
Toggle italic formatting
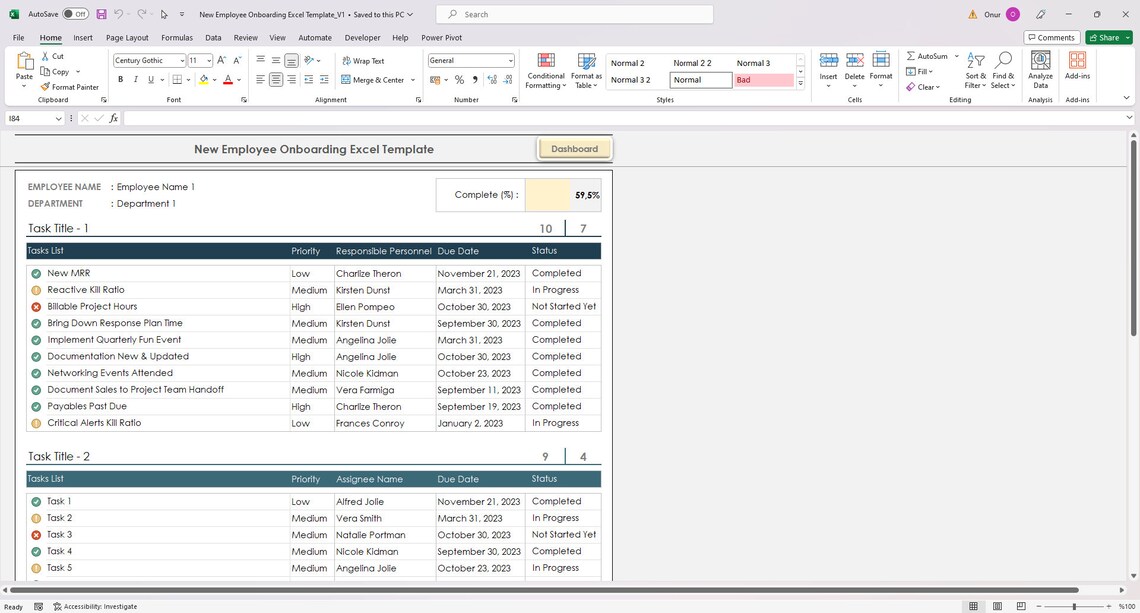point(134,80)
